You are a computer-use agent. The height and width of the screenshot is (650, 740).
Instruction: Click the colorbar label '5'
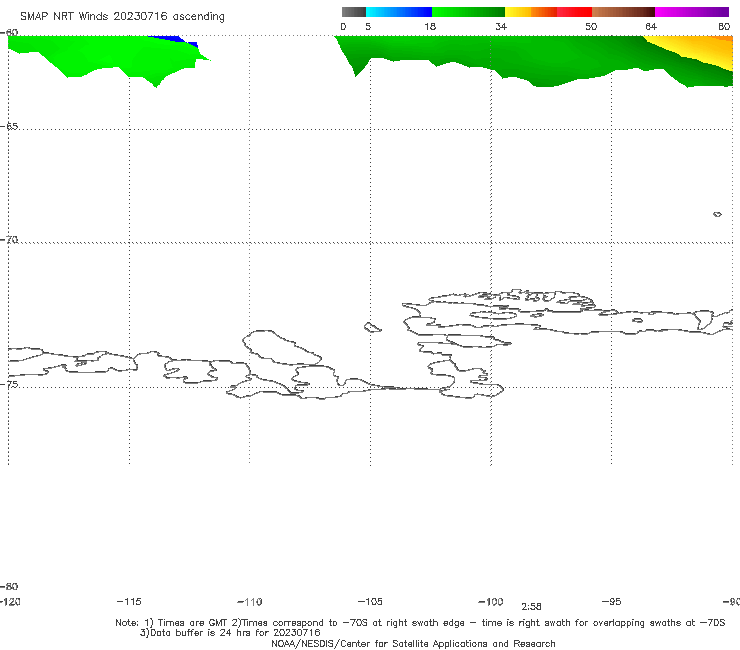[x=368, y=26]
